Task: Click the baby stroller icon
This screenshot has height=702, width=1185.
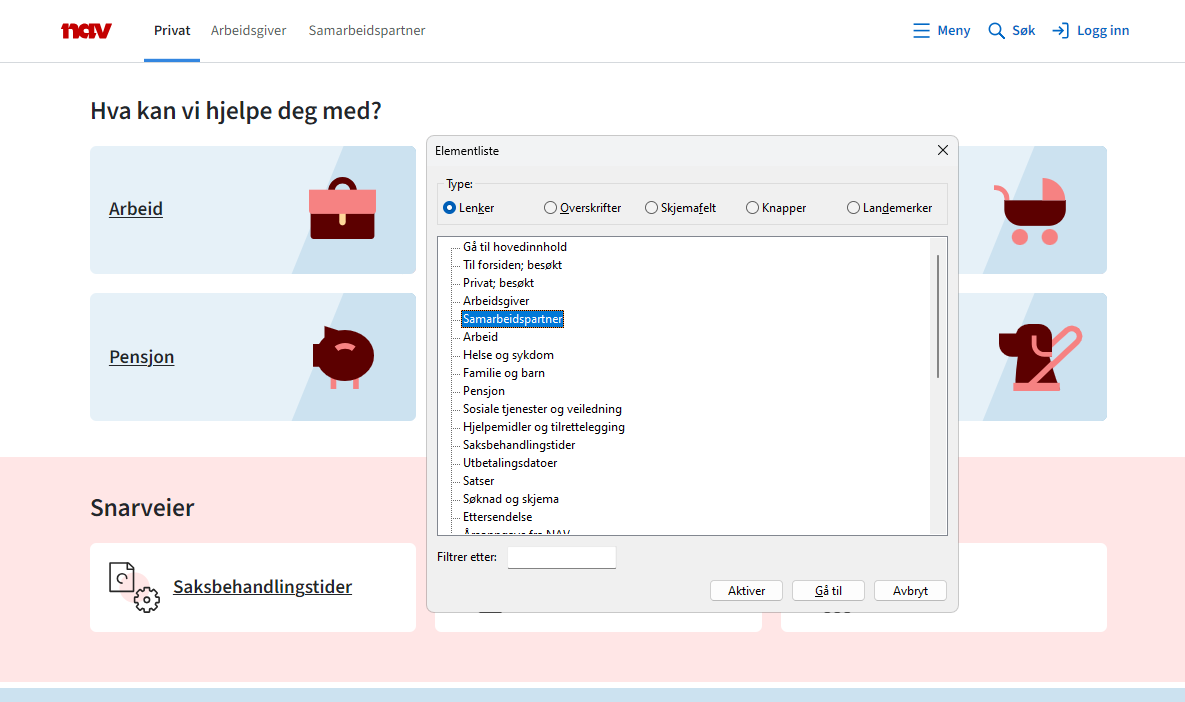Action: 1029,211
